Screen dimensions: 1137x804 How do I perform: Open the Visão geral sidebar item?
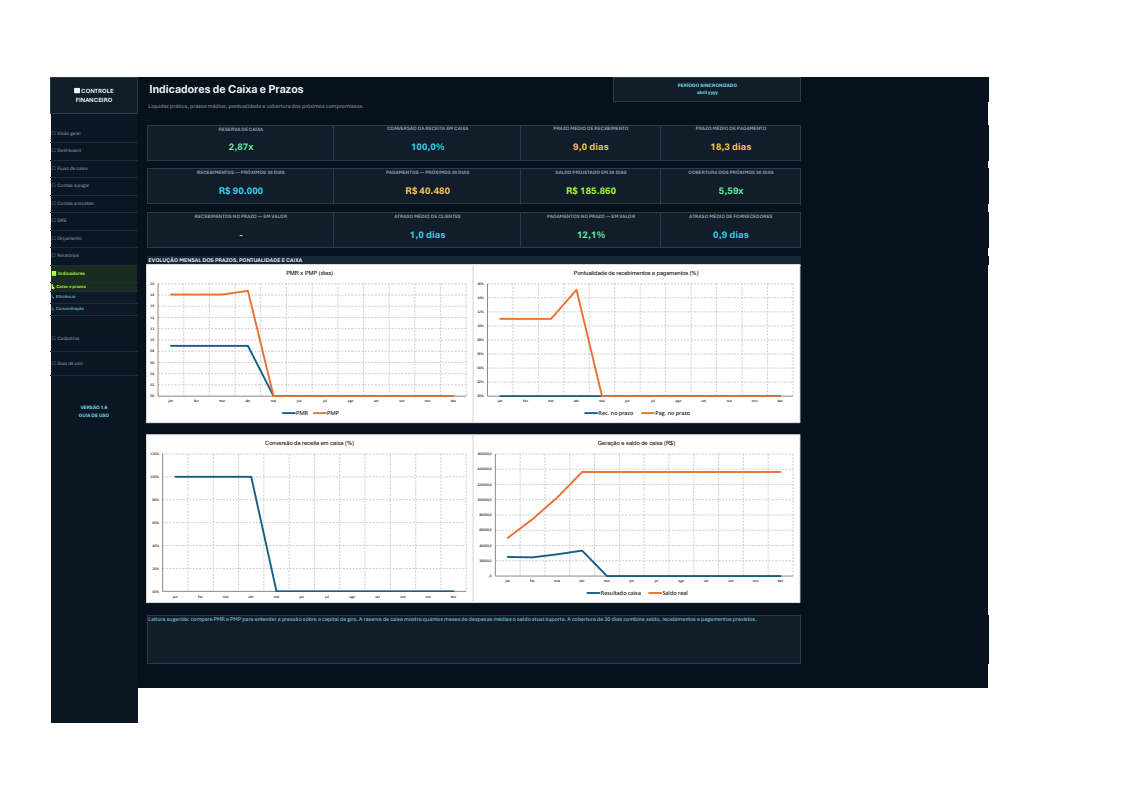click(94, 133)
